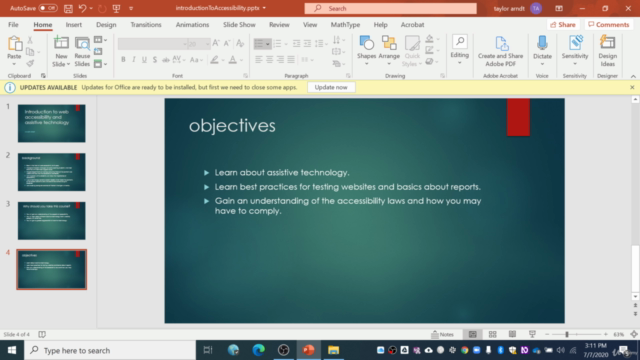Switch to the Animations tab

pyautogui.click(x=192, y=24)
